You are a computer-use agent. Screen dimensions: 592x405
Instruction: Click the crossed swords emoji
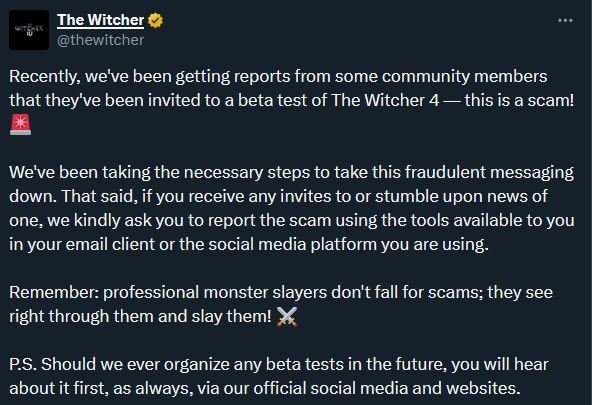click(287, 316)
